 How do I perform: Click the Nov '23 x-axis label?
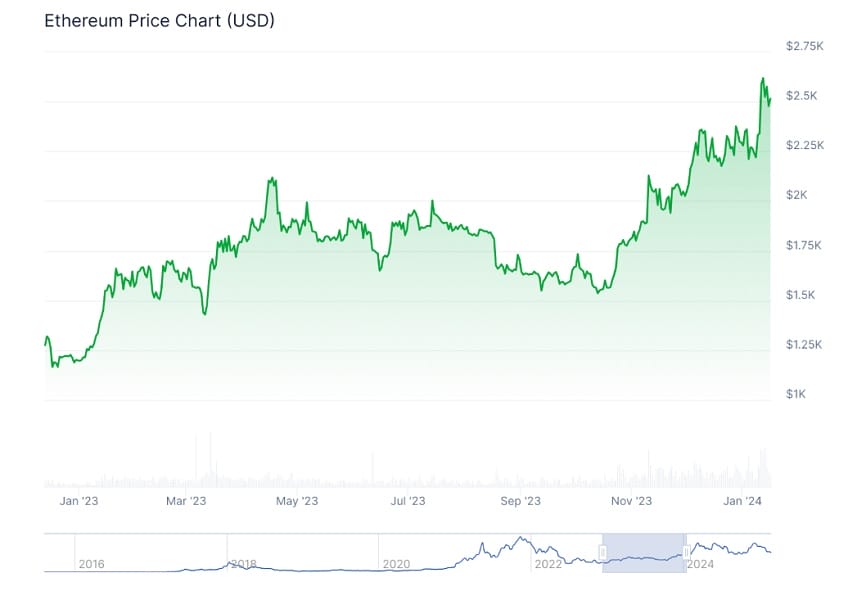(631, 501)
